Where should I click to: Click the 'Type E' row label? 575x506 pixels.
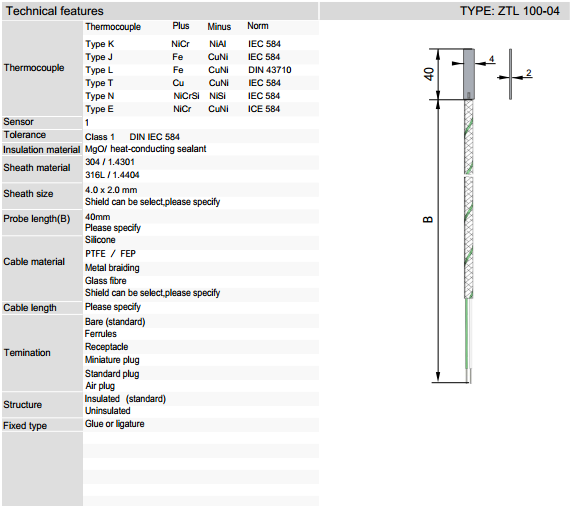point(99,109)
